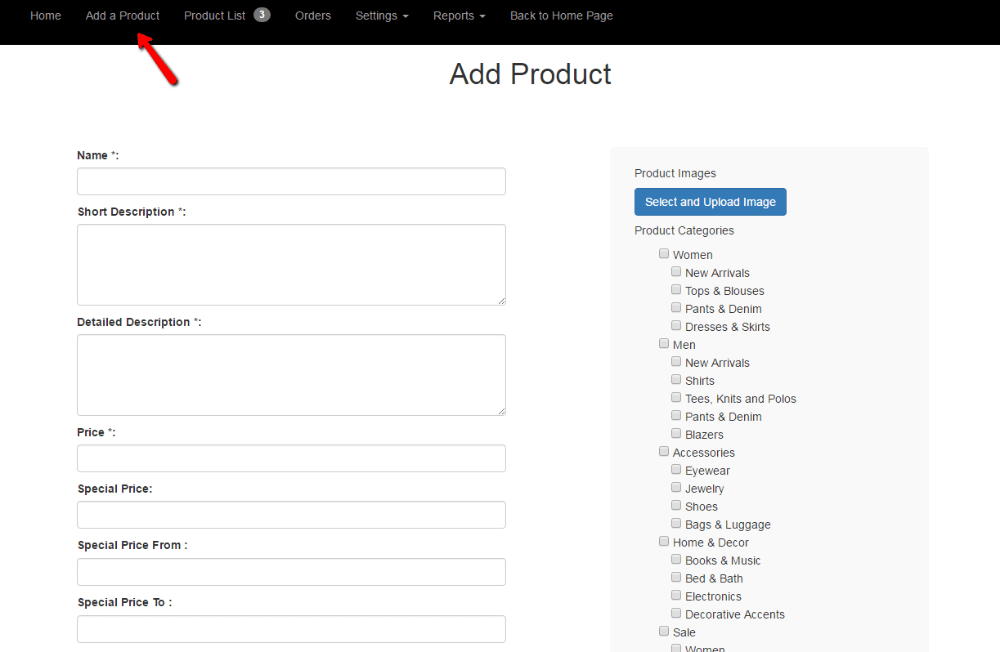The height and width of the screenshot is (652, 1000).
Task: Follow the Back to Home Page link
Action: [561, 16]
